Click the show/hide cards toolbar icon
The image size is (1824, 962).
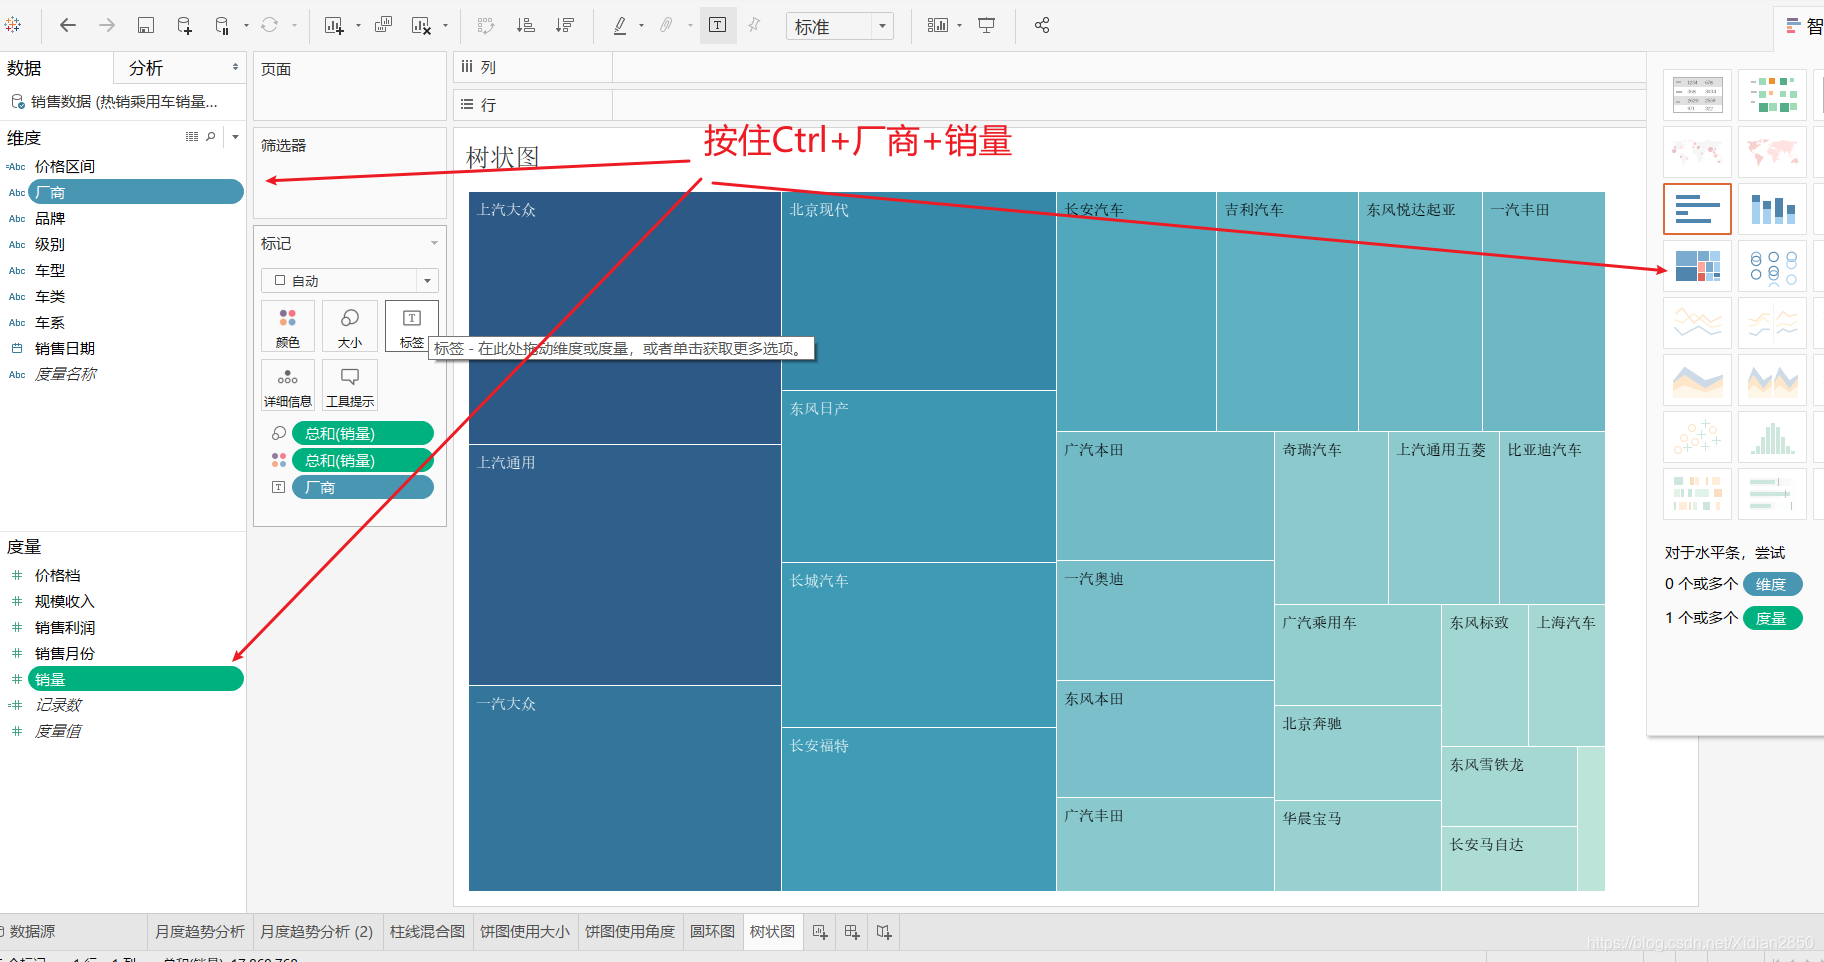click(x=937, y=25)
